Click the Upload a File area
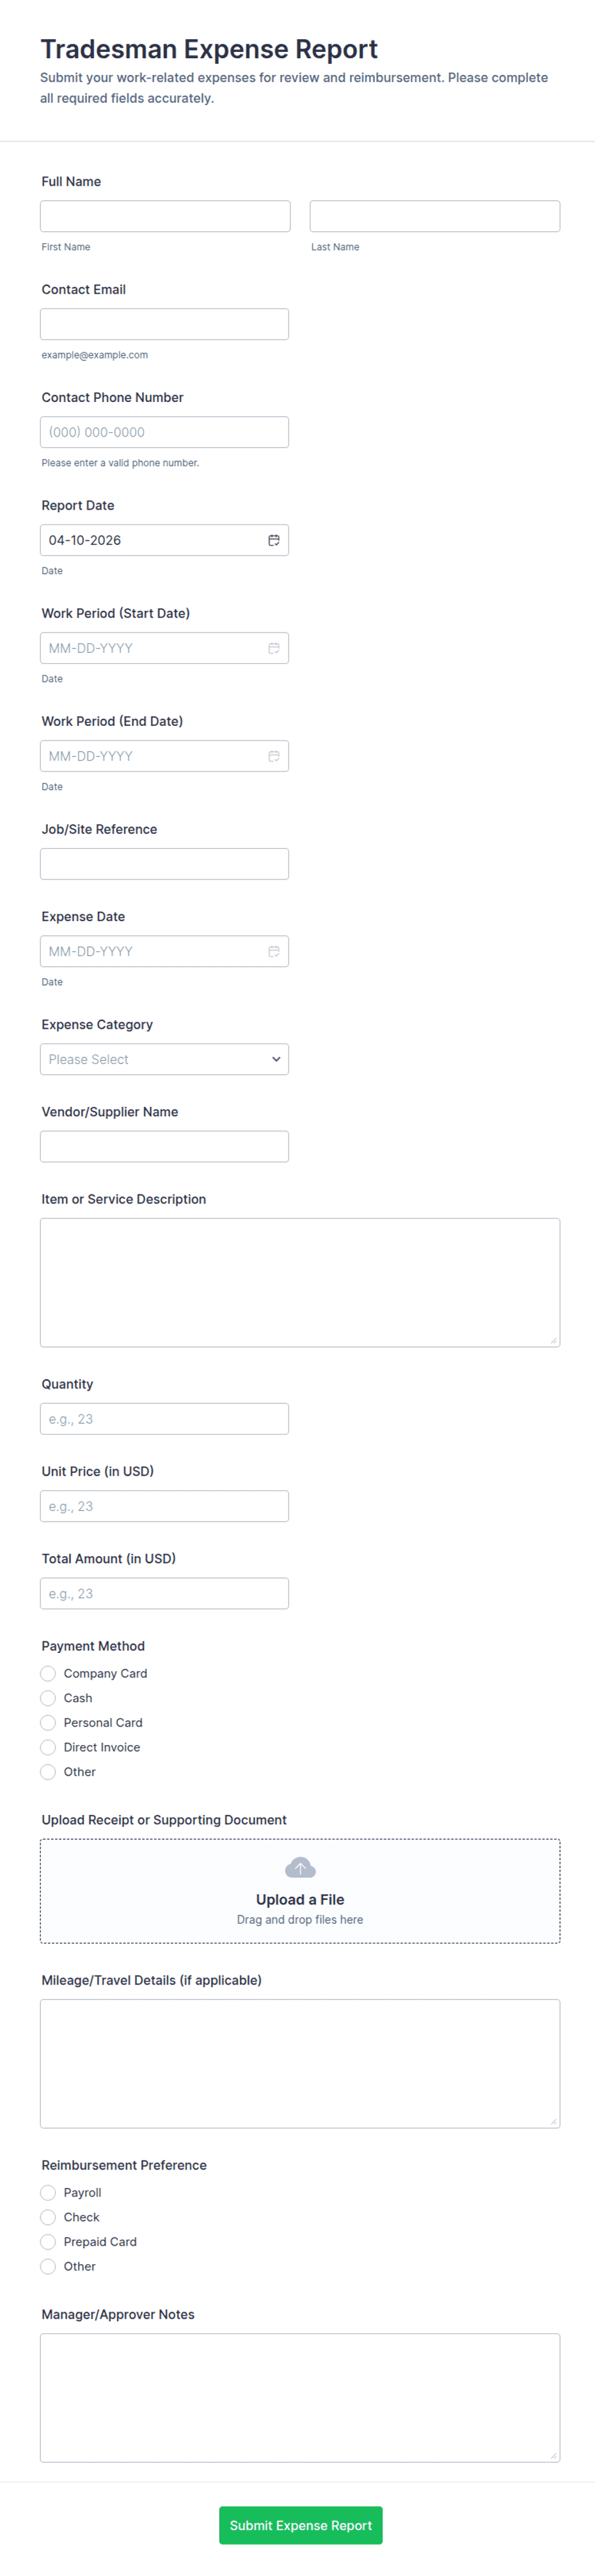 pos(300,1898)
